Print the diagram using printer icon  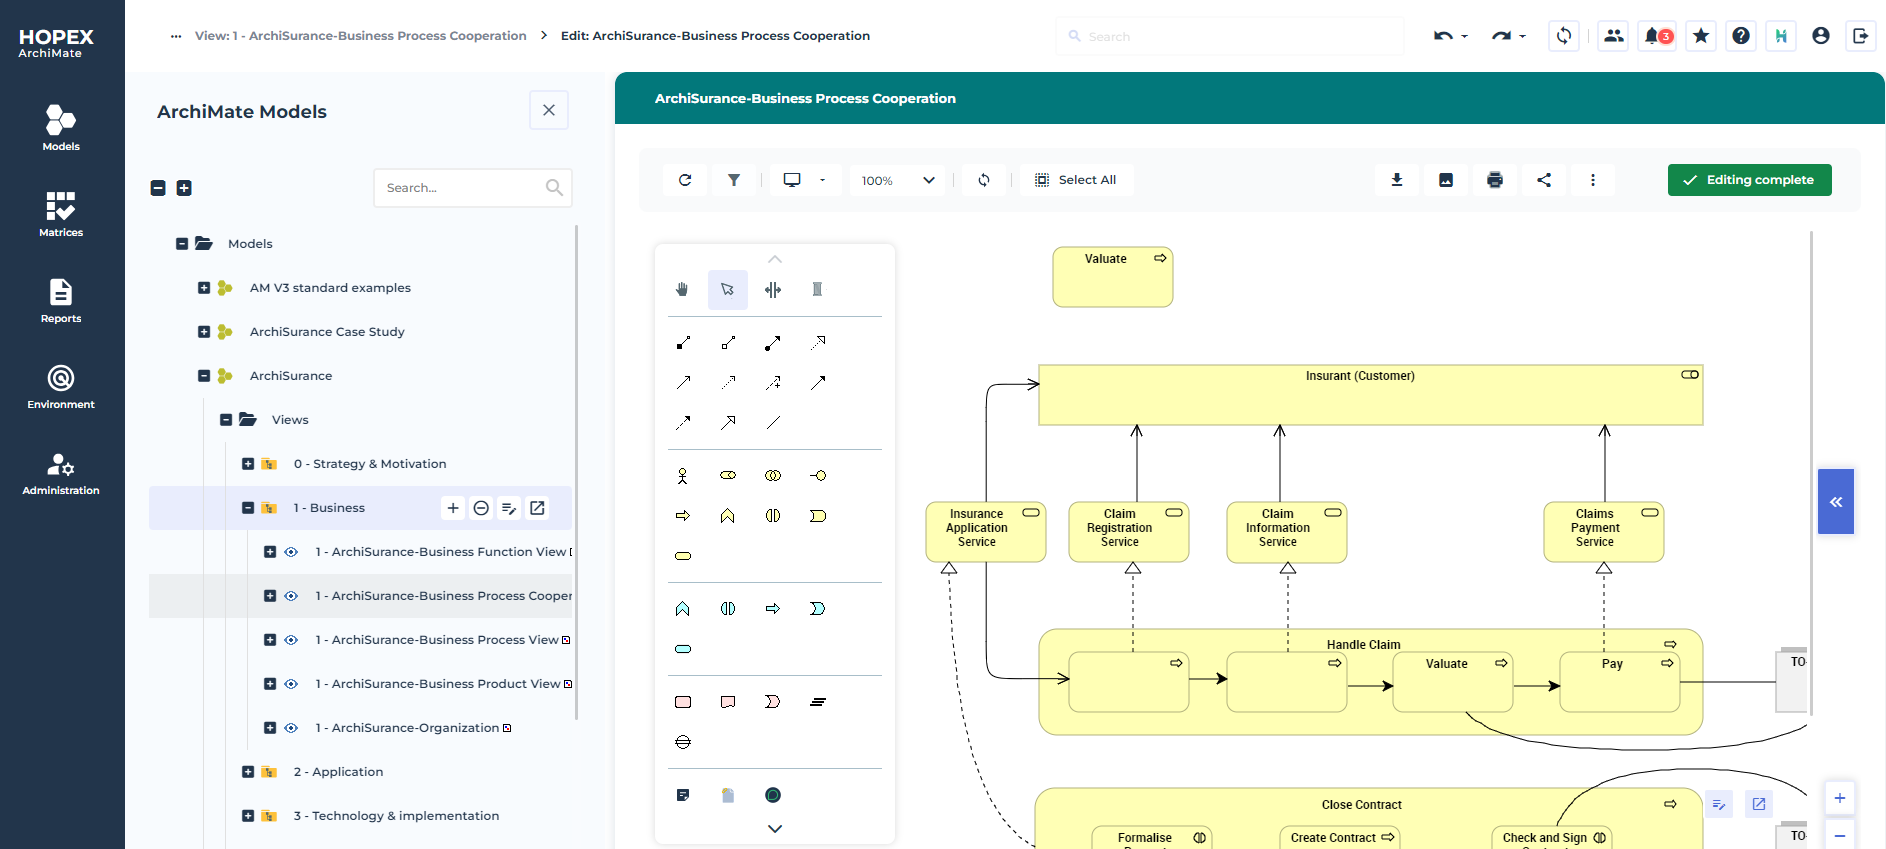click(x=1495, y=180)
